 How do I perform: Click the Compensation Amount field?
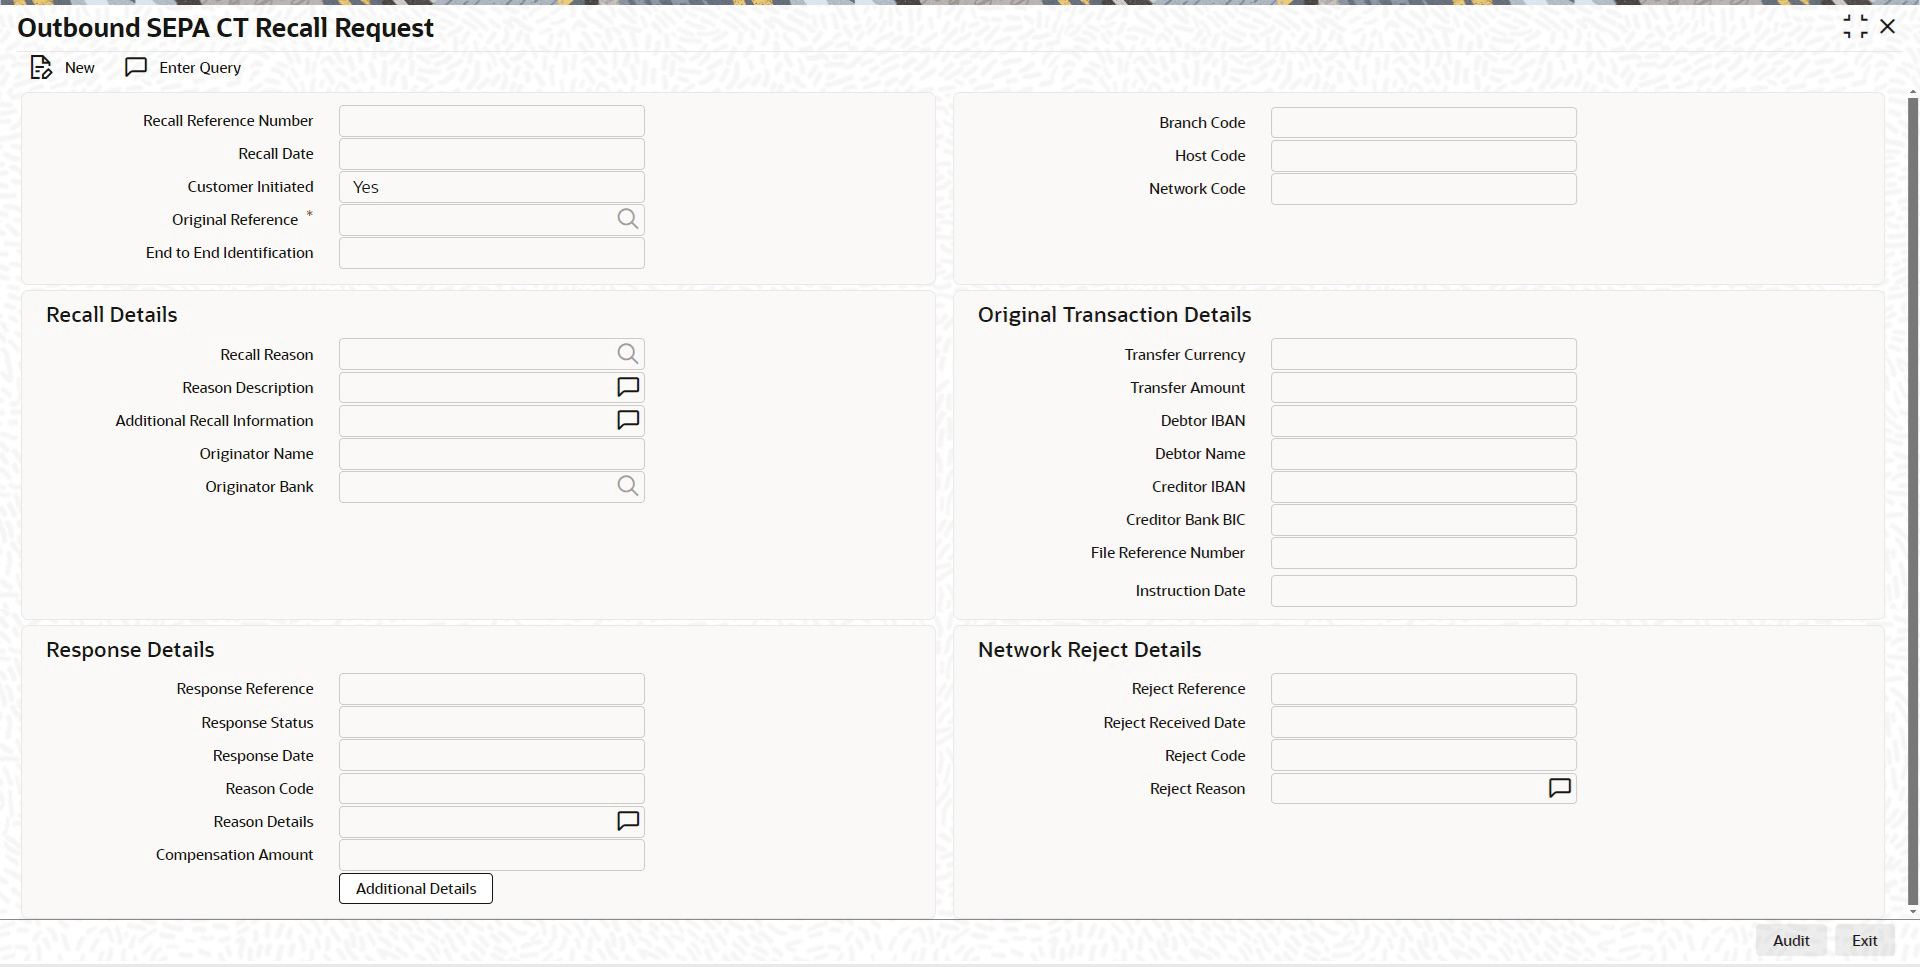tap(492, 855)
